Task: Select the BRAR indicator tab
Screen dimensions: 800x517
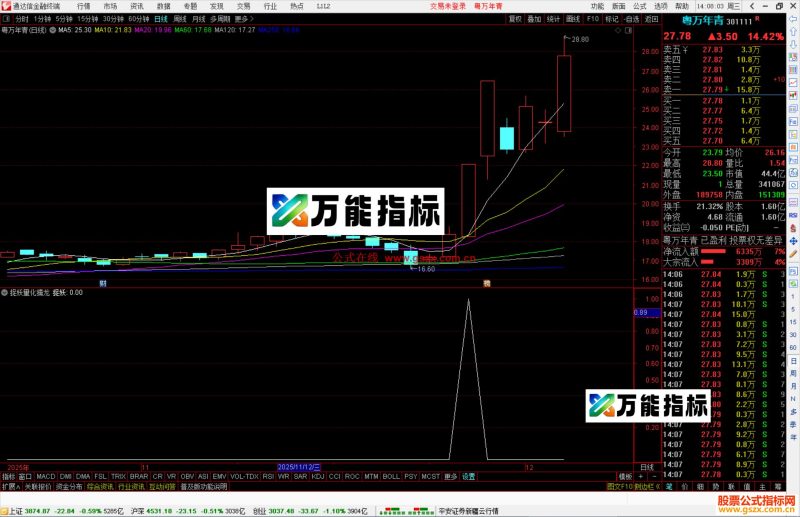Action: point(138,476)
